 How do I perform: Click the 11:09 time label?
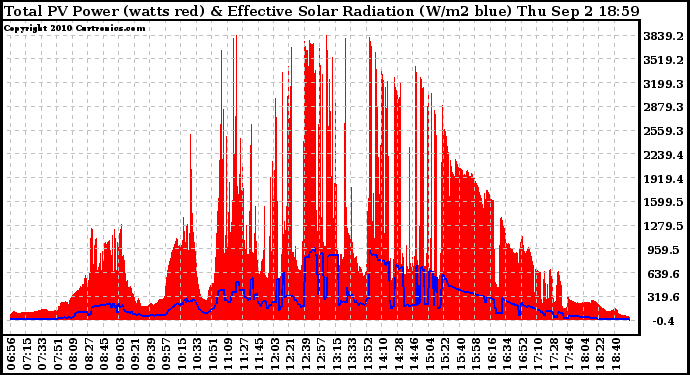coord(228,354)
